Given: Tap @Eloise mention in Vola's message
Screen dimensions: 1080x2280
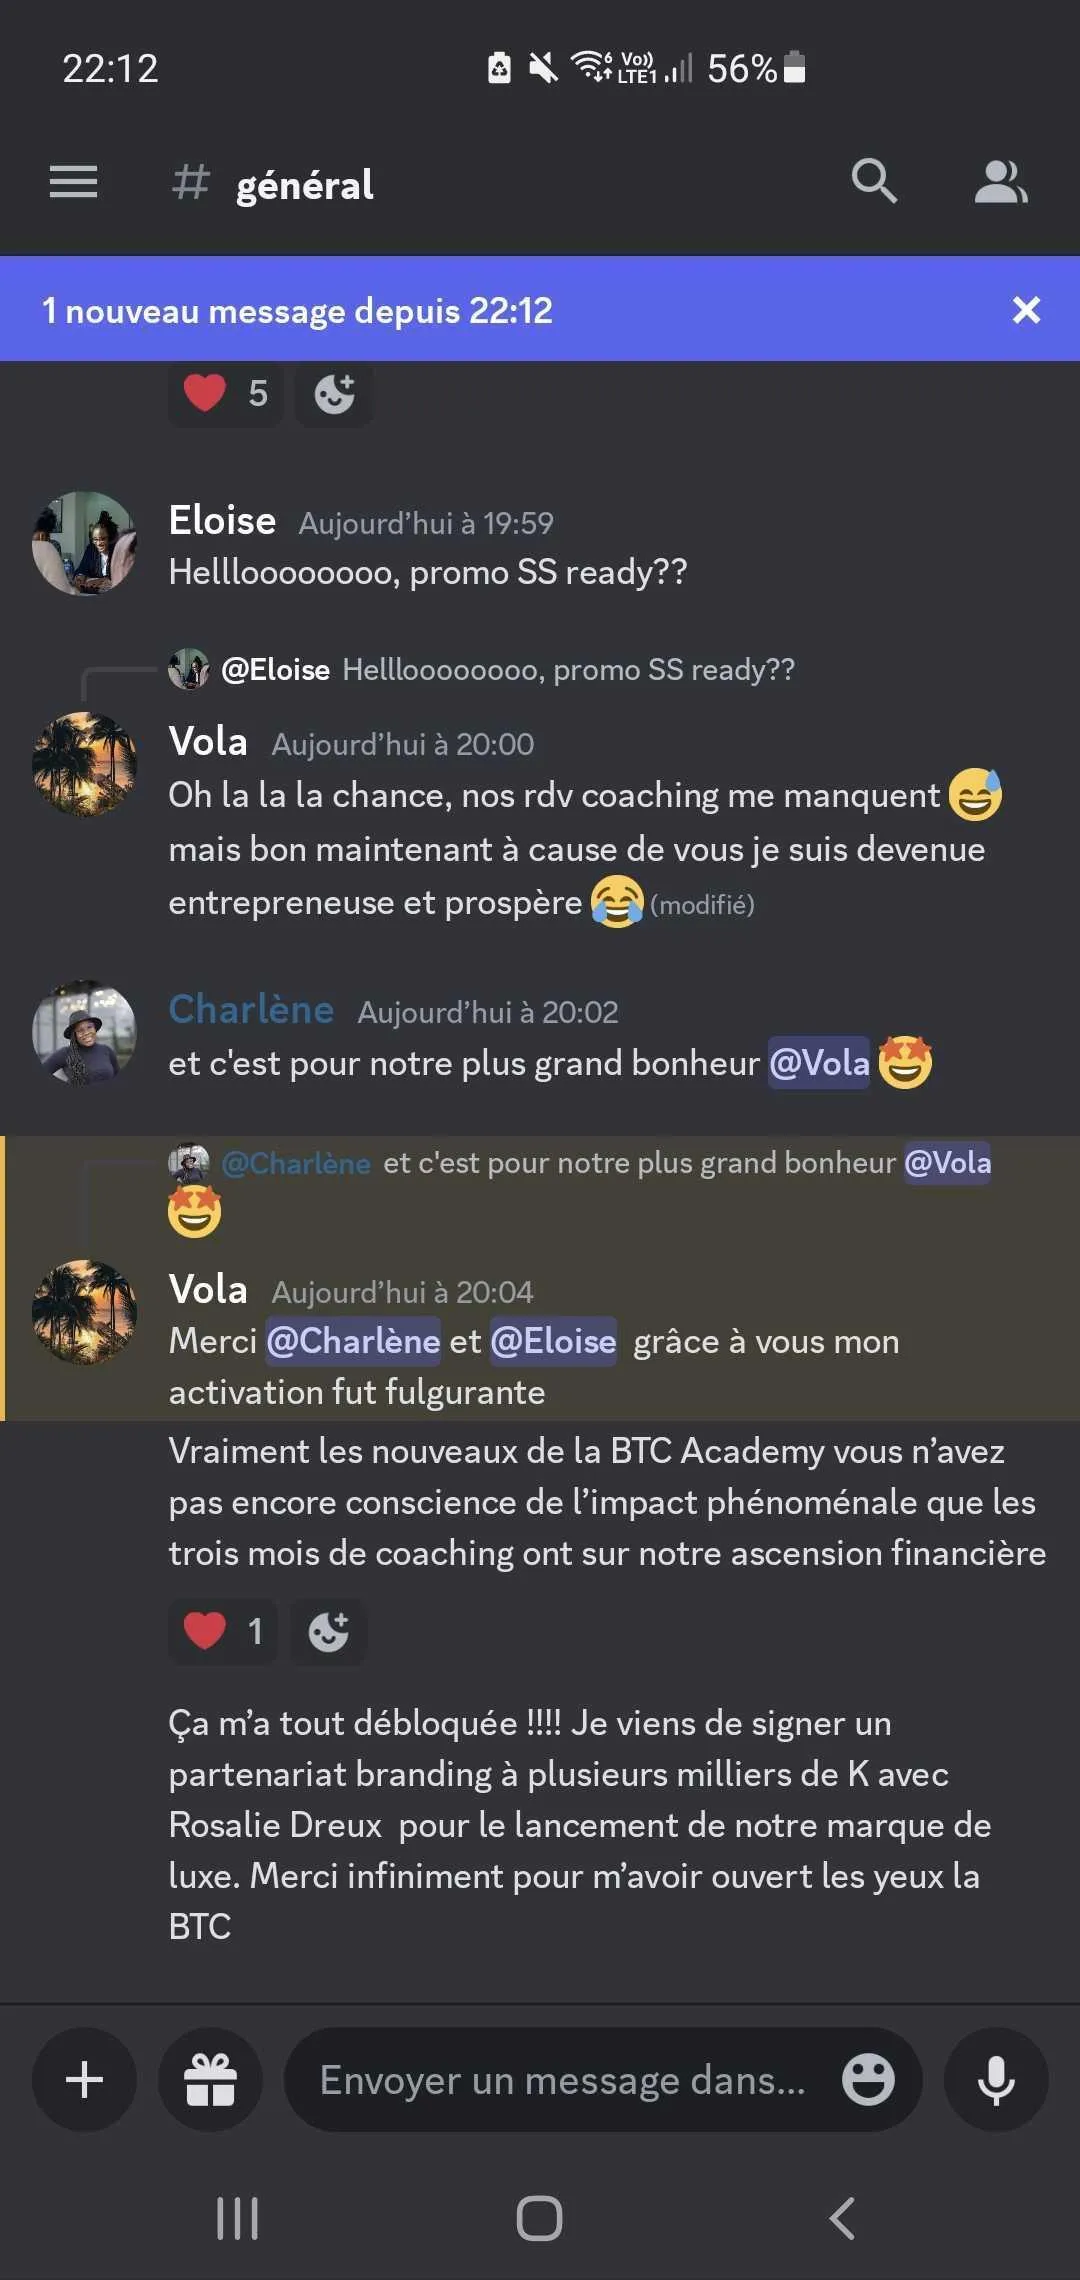Looking at the screenshot, I should click(553, 1341).
